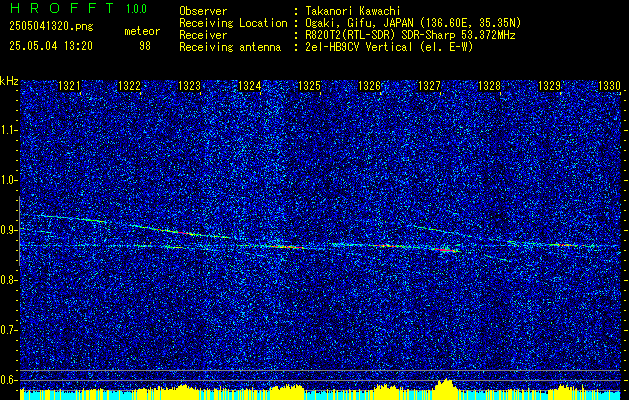Click the 0.6 kHz axis label
The image size is (629, 400).
8,380
